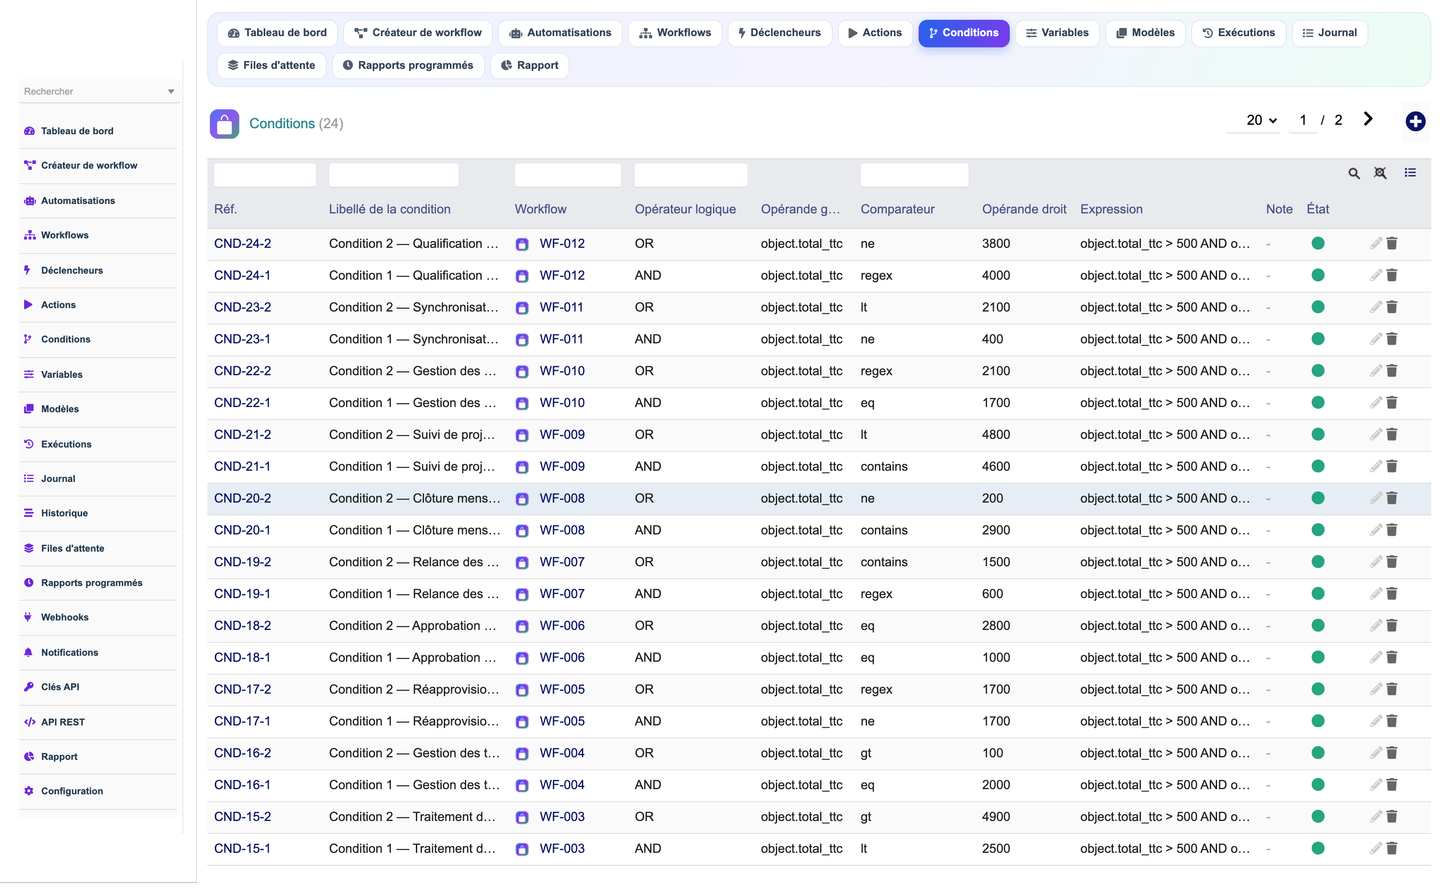Viewport: 1445px width, 895px height.
Task: Open the column list options icon
Action: [1410, 173]
